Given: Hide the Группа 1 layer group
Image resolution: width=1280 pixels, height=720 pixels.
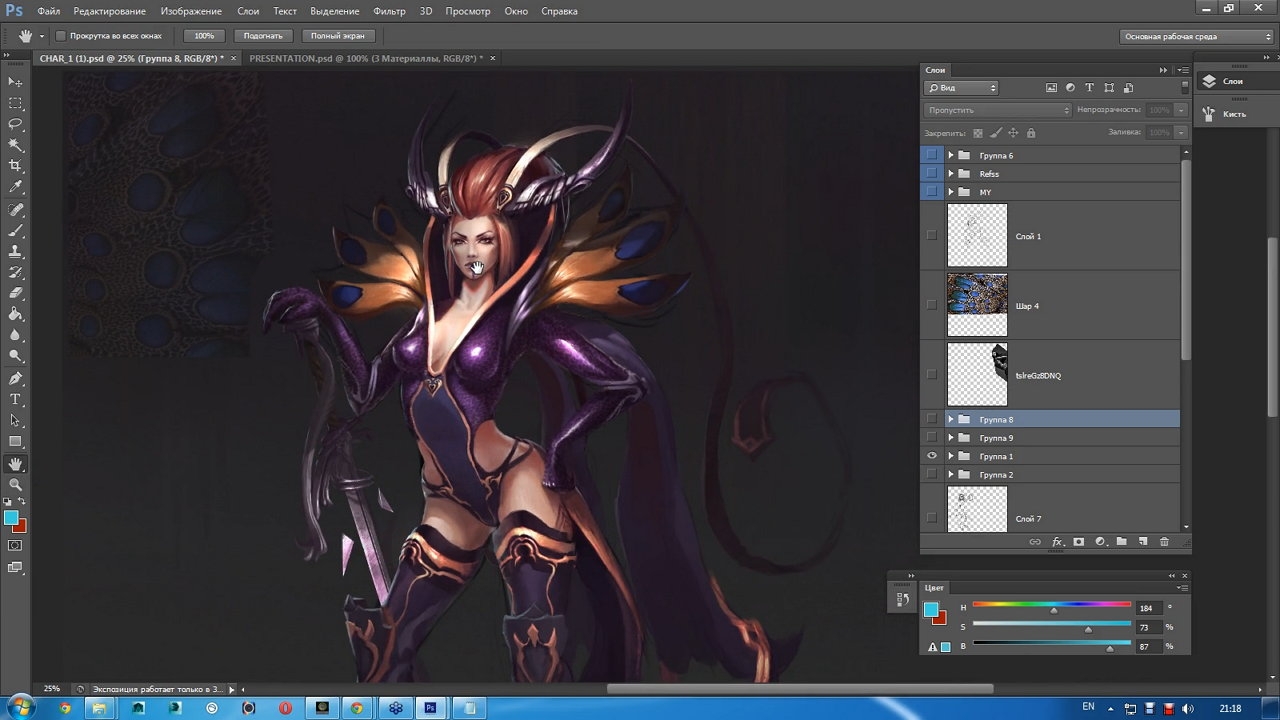Looking at the screenshot, I should point(932,456).
